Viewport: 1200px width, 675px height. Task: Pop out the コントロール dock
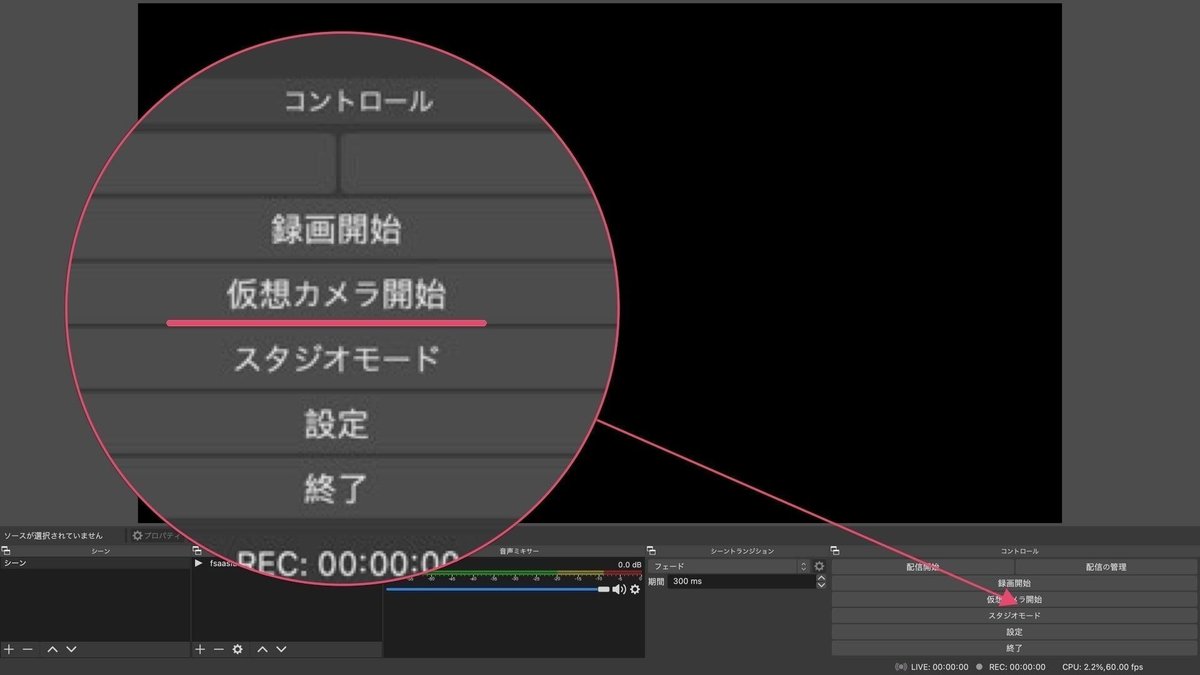835,551
